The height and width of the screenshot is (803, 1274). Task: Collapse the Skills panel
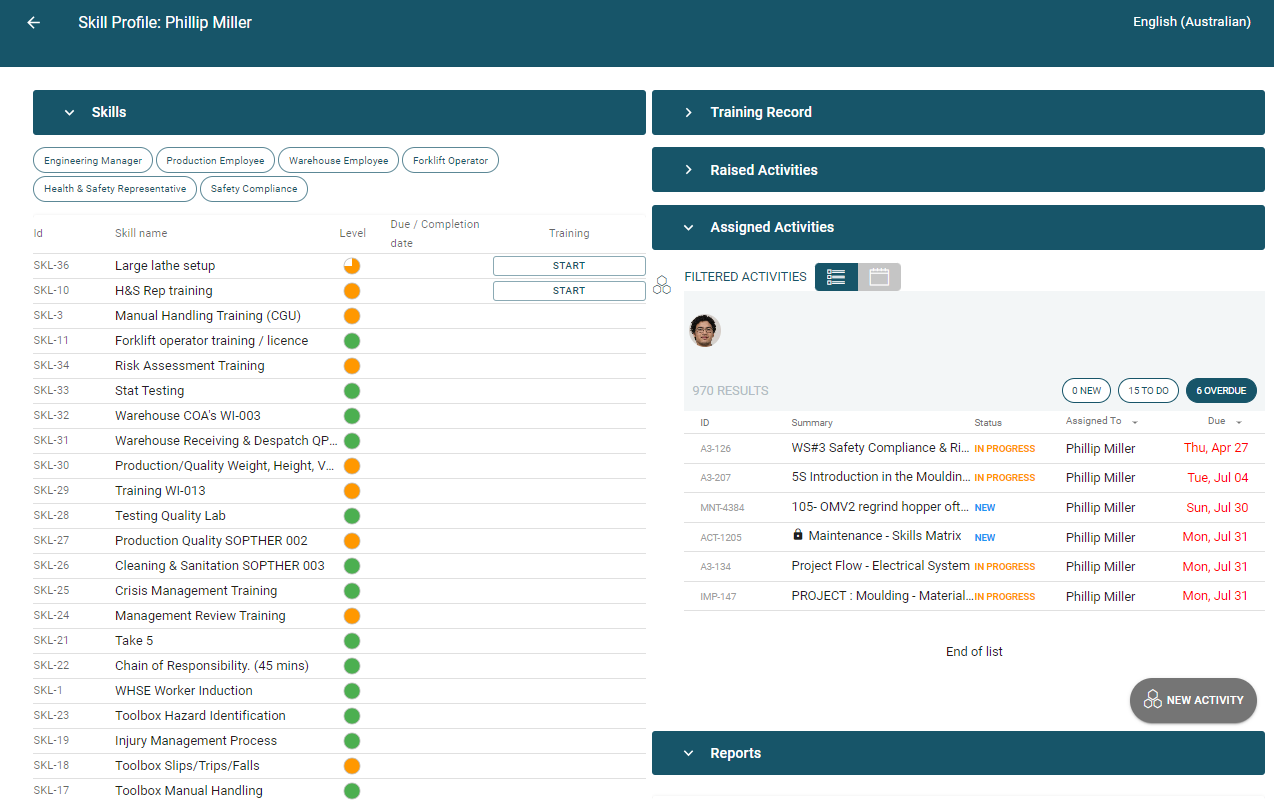click(x=70, y=113)
